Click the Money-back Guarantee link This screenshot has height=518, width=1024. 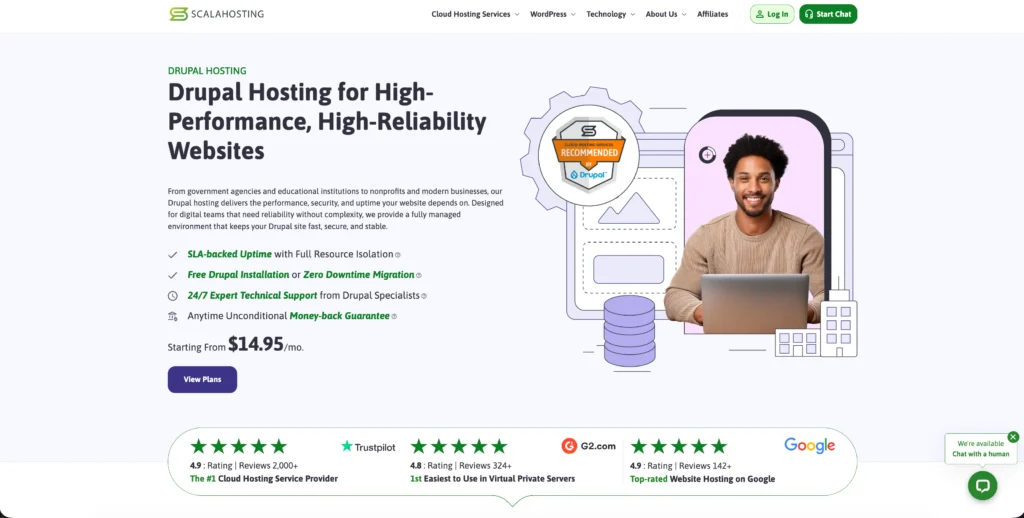click(x=340, y=316)
